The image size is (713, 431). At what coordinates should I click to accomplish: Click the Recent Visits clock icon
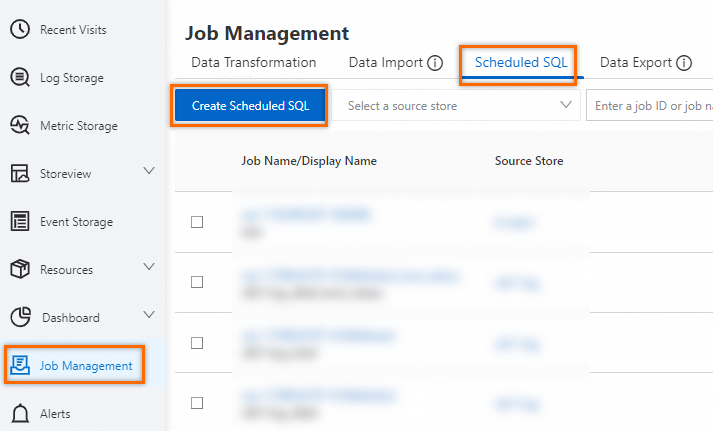pos(20,29)
